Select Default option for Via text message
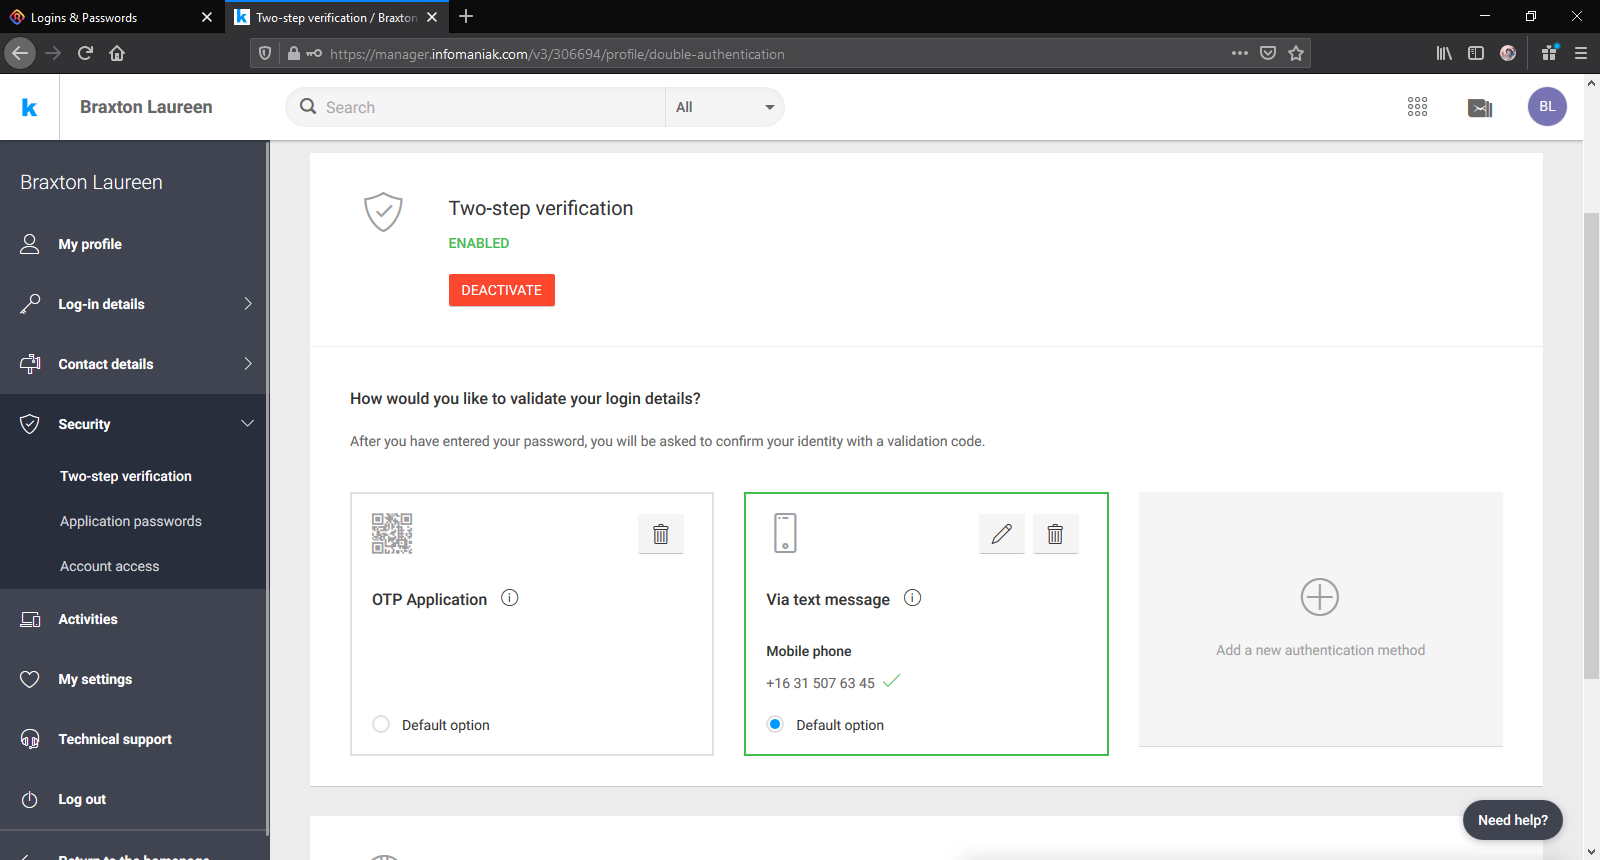Screen dimensions: 1600x860 click(775, 724)
